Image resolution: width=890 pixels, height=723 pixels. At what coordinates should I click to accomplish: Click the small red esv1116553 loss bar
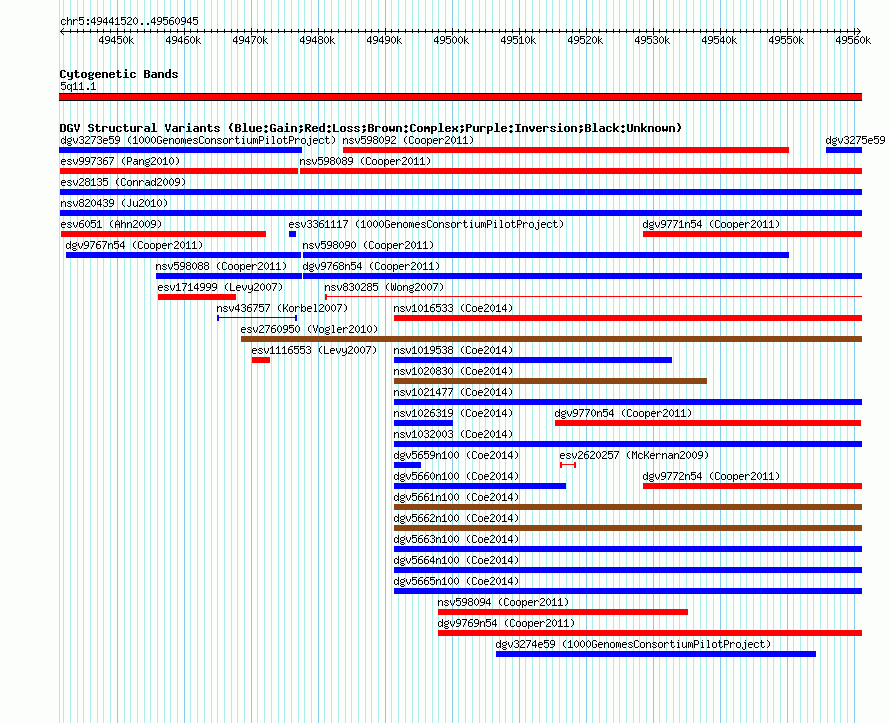261,360
